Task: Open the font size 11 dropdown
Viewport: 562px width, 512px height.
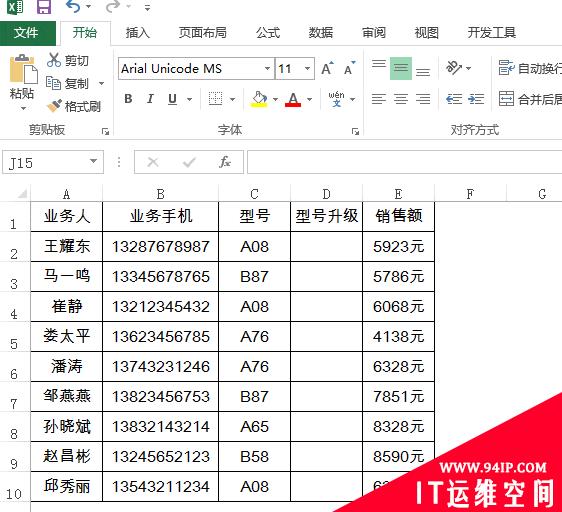Action: click(x=308, y=68)
